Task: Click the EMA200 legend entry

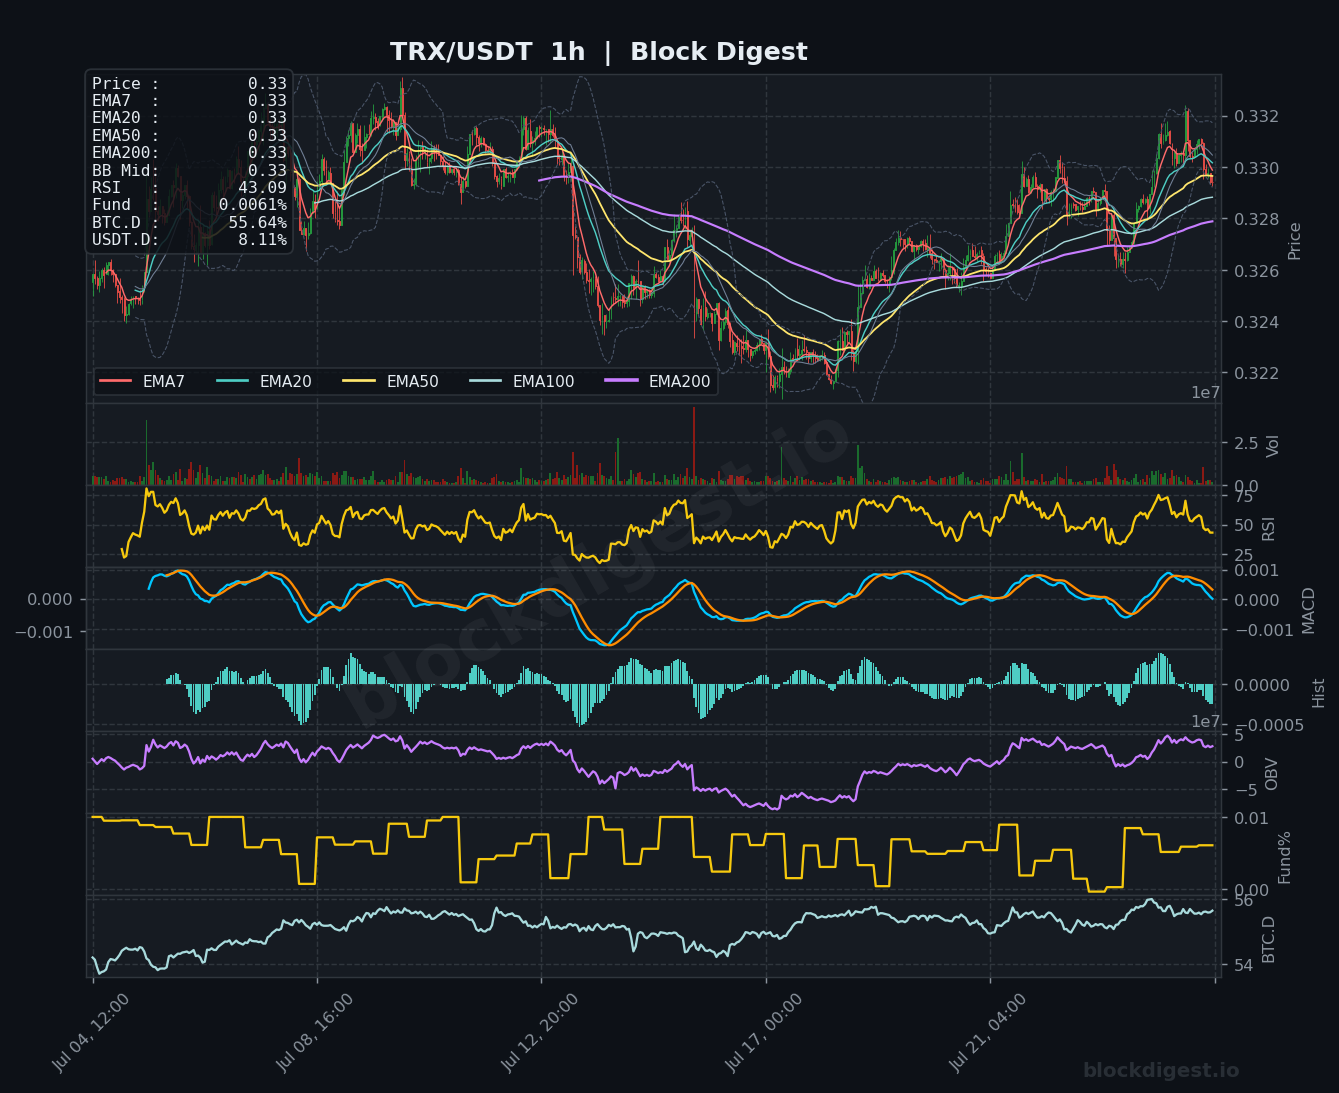Action: 658,381
